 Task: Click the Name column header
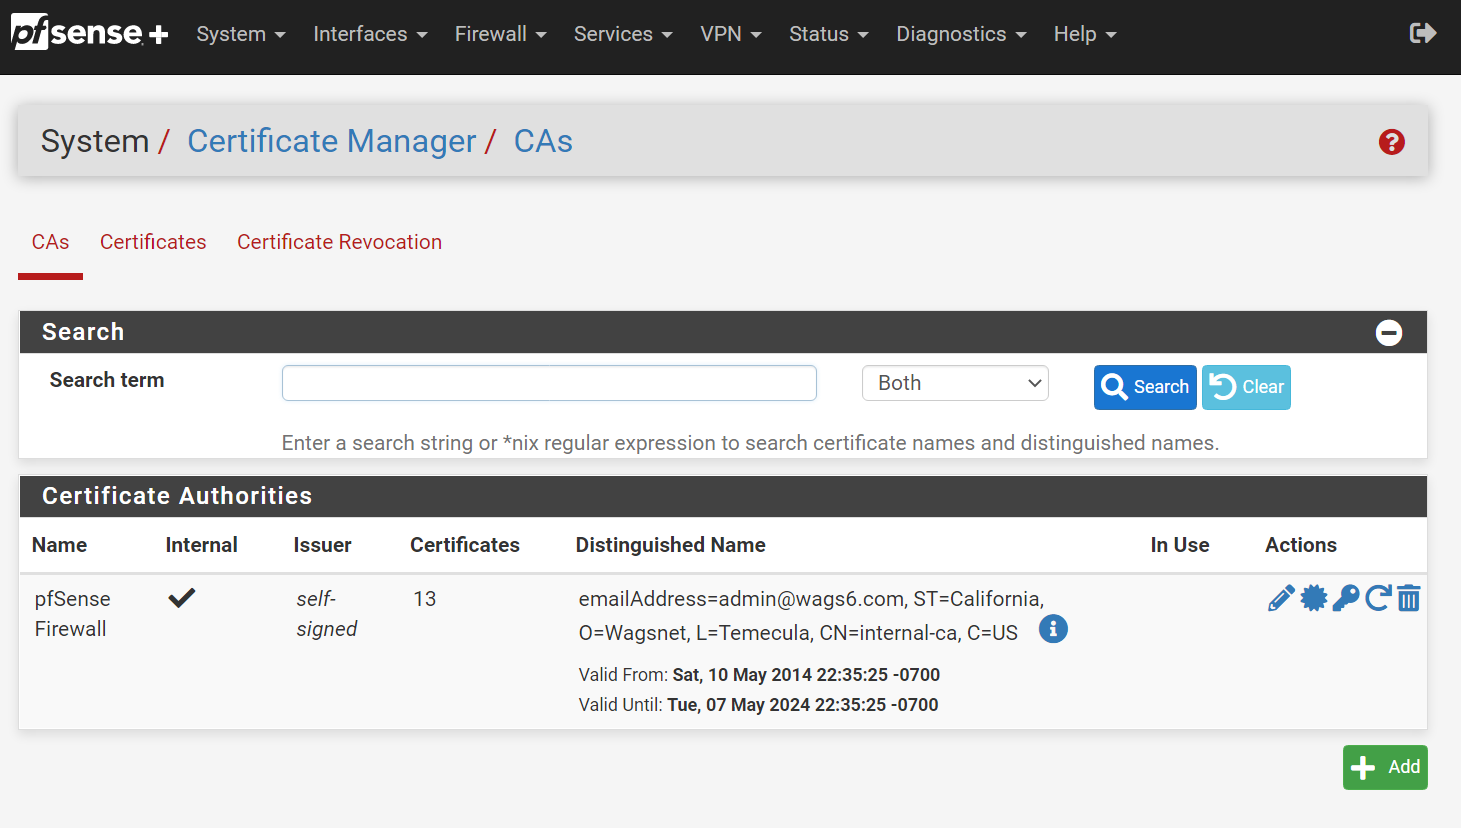tap(59, 545)
